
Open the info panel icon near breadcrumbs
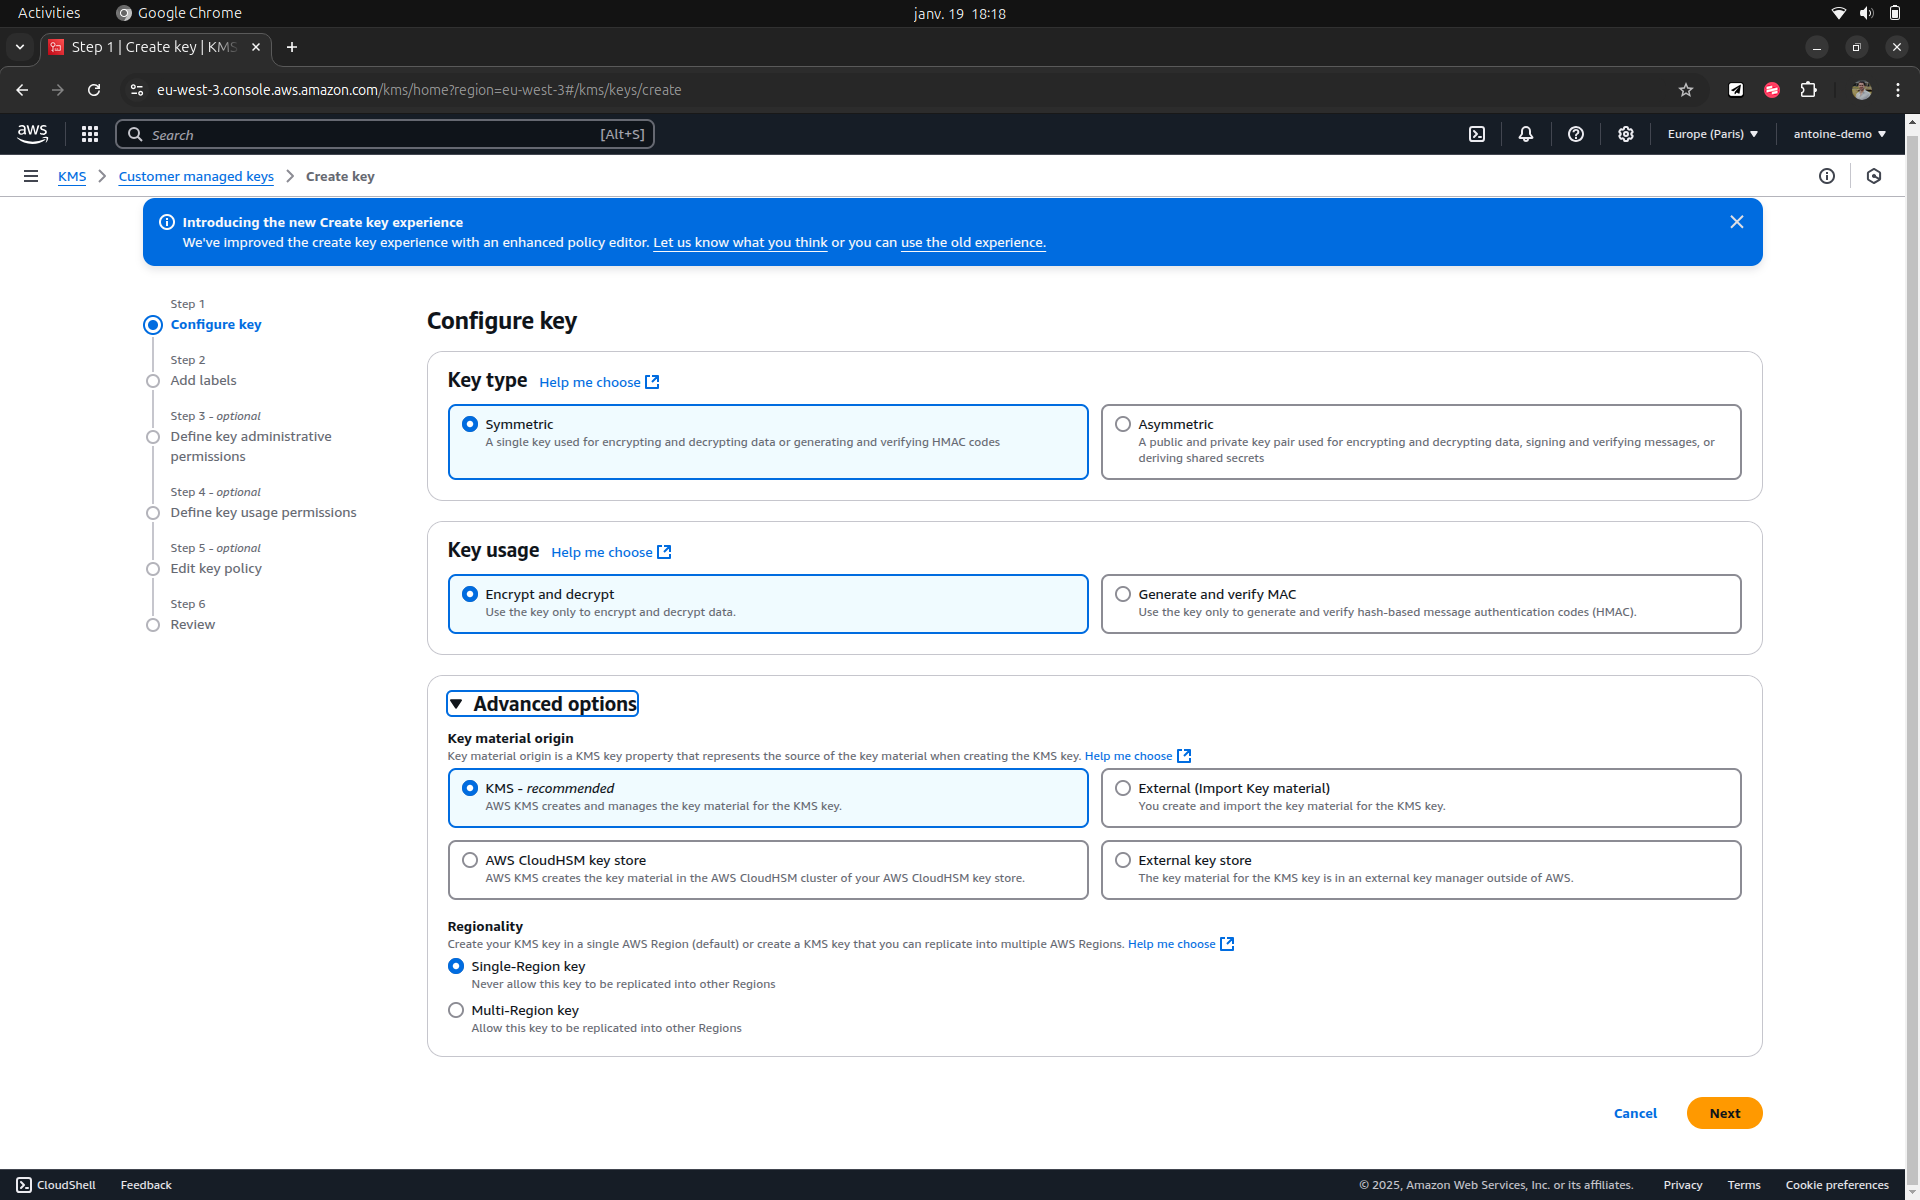point(1827,176)
